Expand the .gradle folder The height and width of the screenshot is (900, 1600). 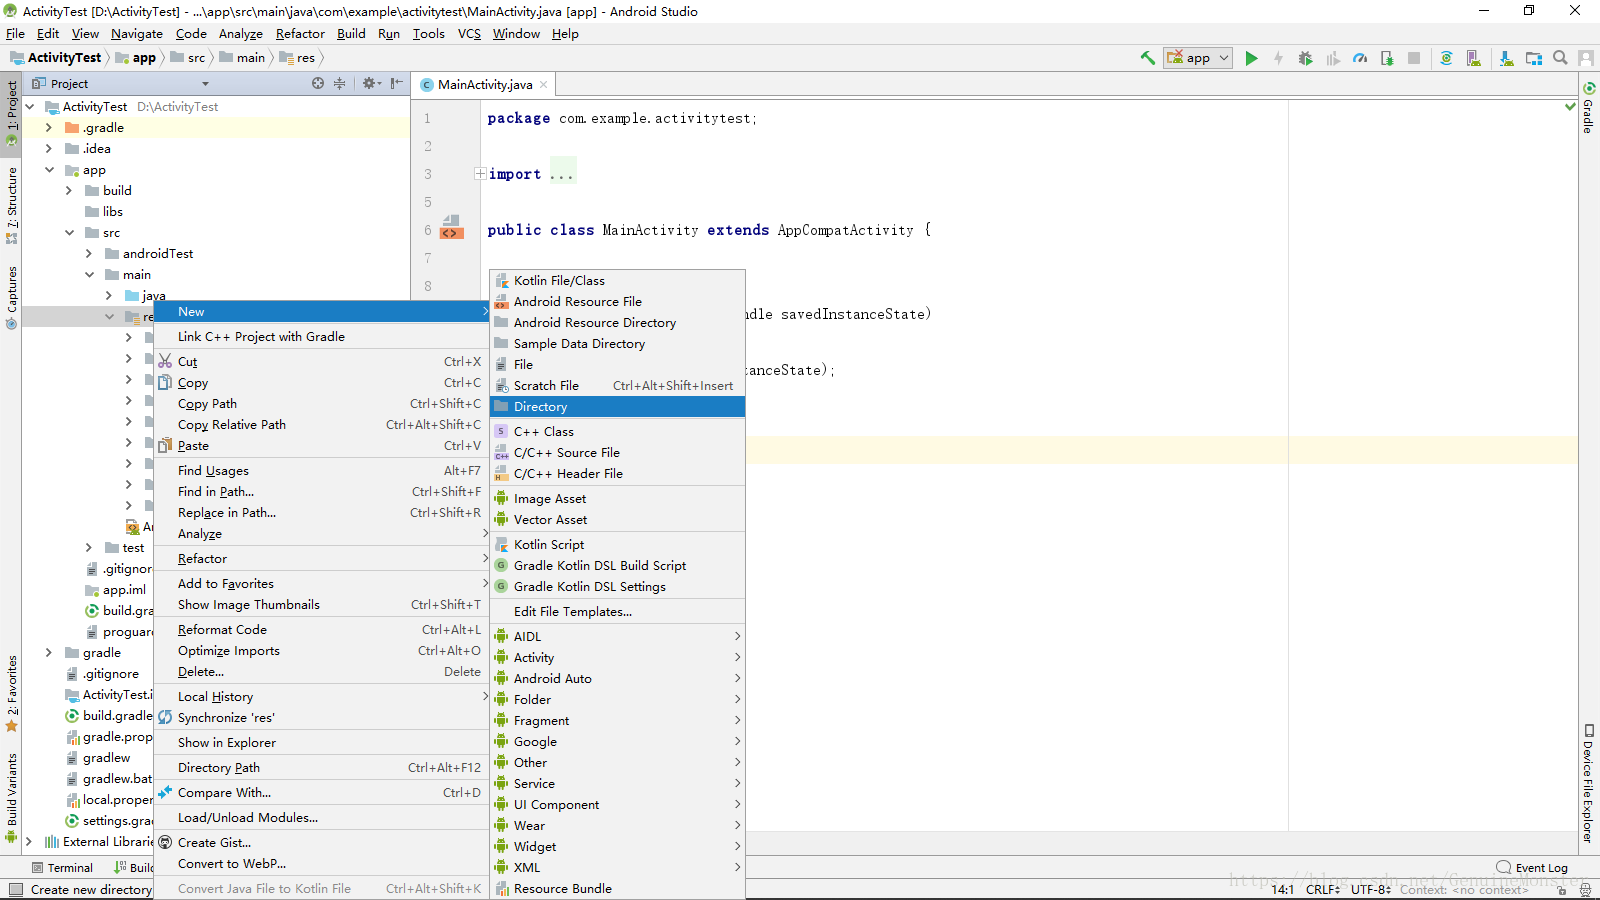point(48,128)
